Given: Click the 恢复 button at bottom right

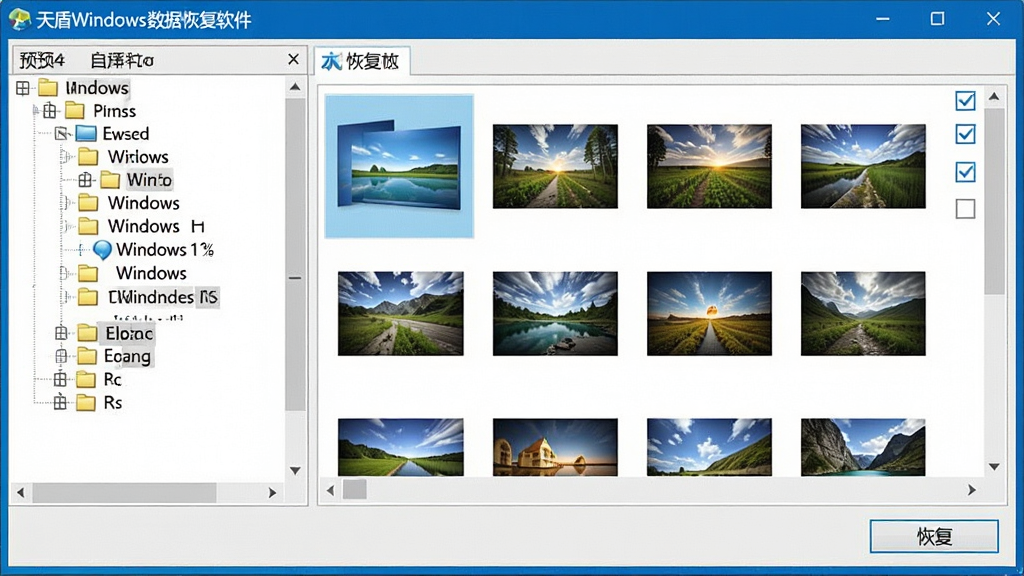Looking at the screenshot, I should (934, 536).
